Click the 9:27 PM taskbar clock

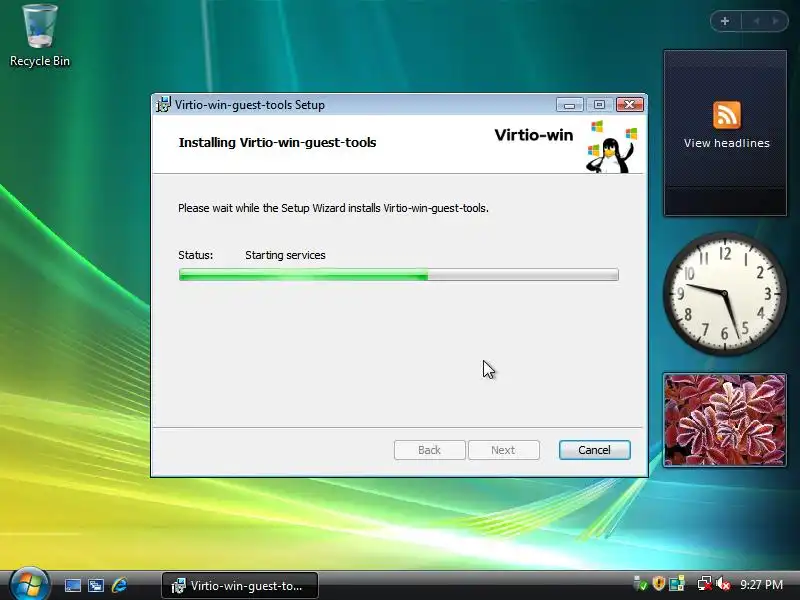[x=761, y=584]
